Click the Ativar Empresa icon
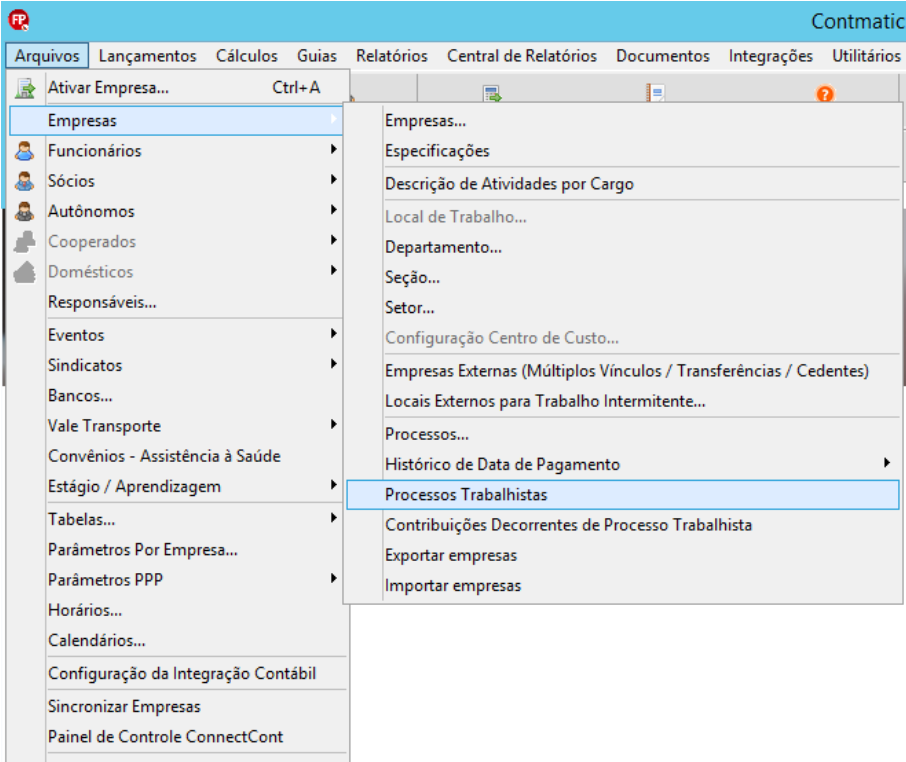The height and width of the screenshot is (762, 906). [x=25, y=88]
